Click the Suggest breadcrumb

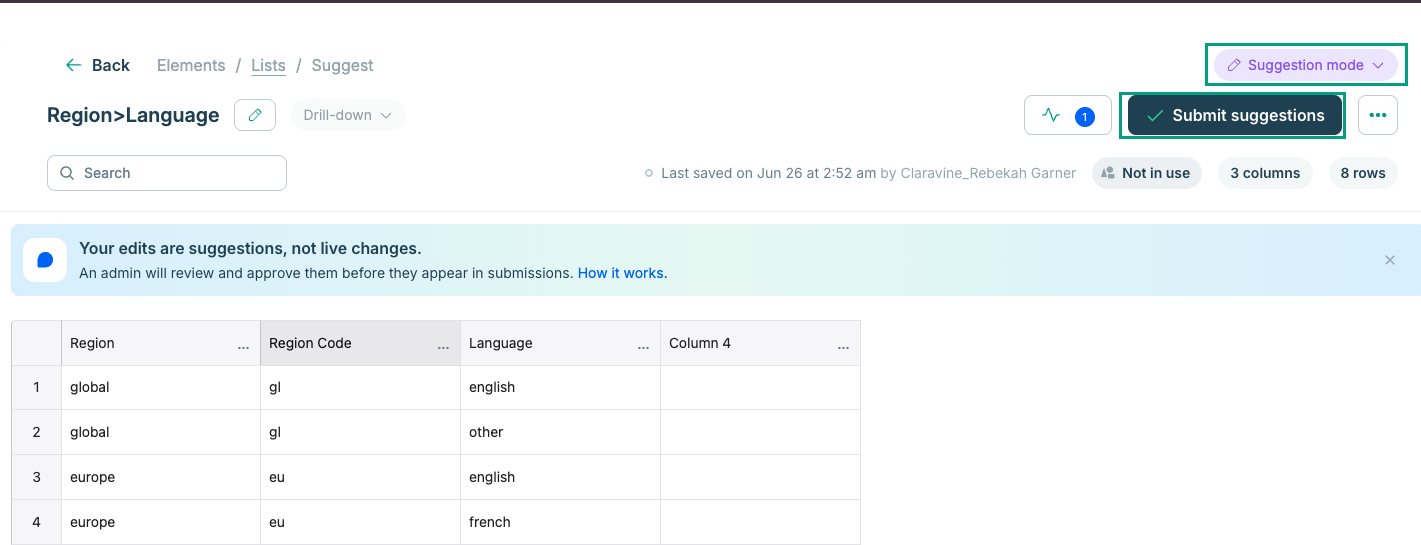tap(342, 65)
